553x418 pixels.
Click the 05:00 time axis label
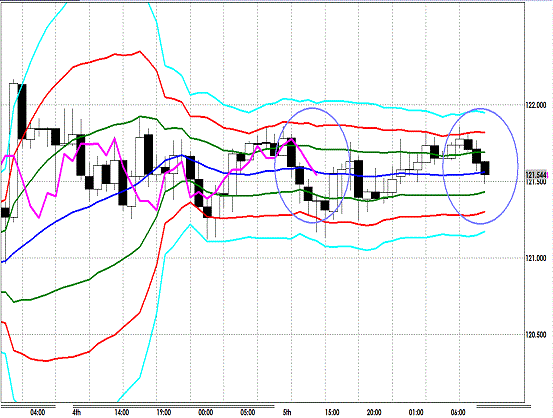tap(248, 412)
